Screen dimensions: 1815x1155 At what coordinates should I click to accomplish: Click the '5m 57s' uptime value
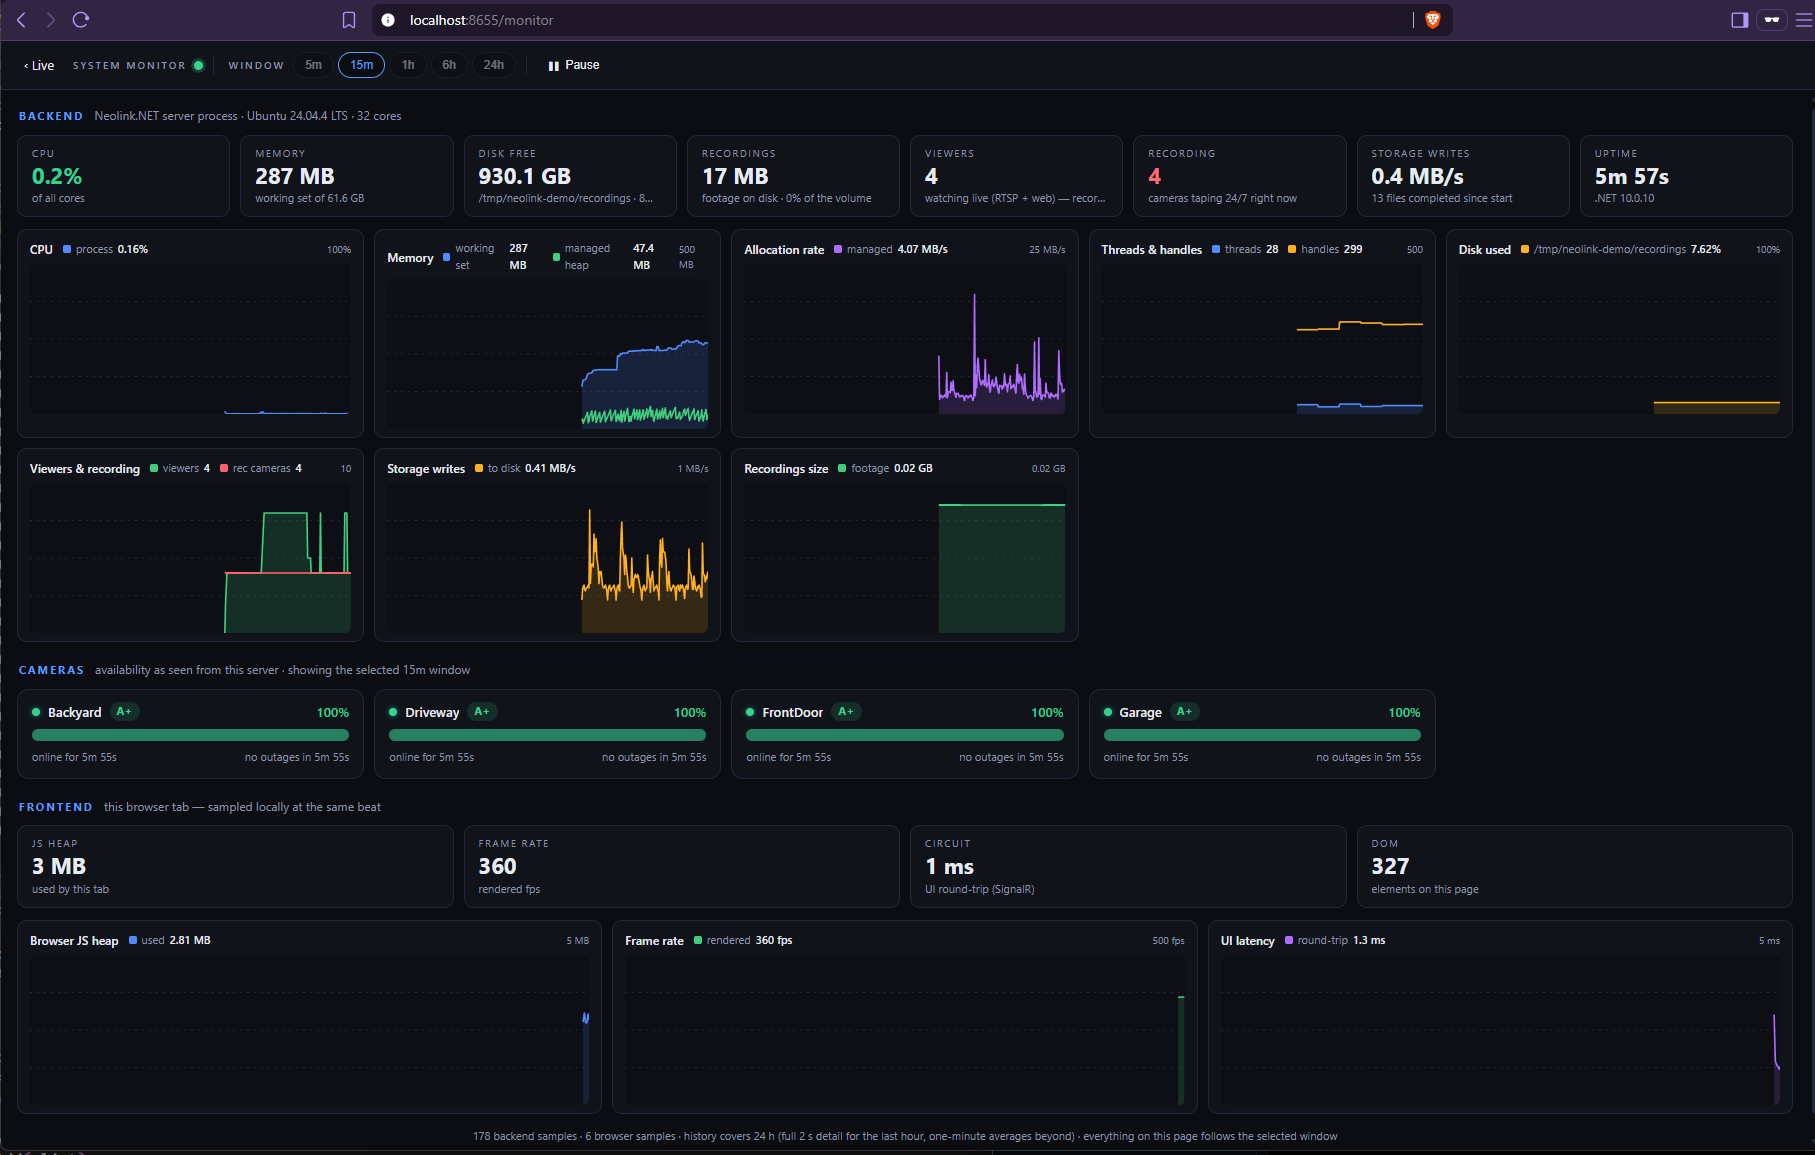pyautogui.click(x=1632, y=176)
